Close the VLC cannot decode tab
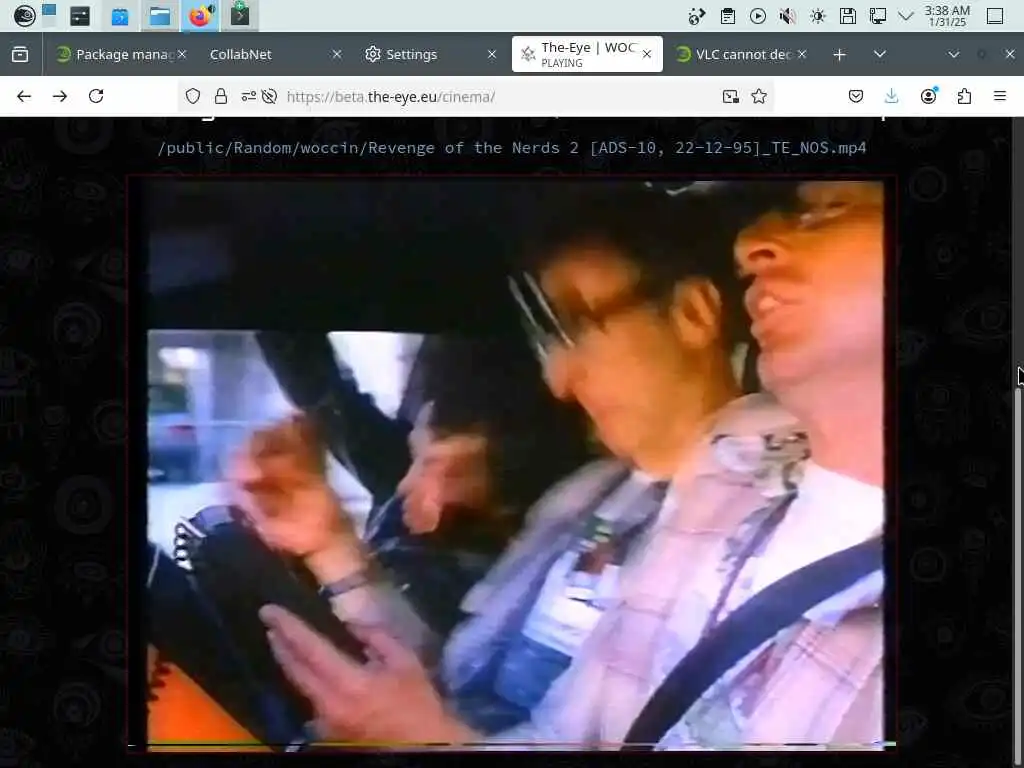This screenshot has height=768, width=1024. 802,54
